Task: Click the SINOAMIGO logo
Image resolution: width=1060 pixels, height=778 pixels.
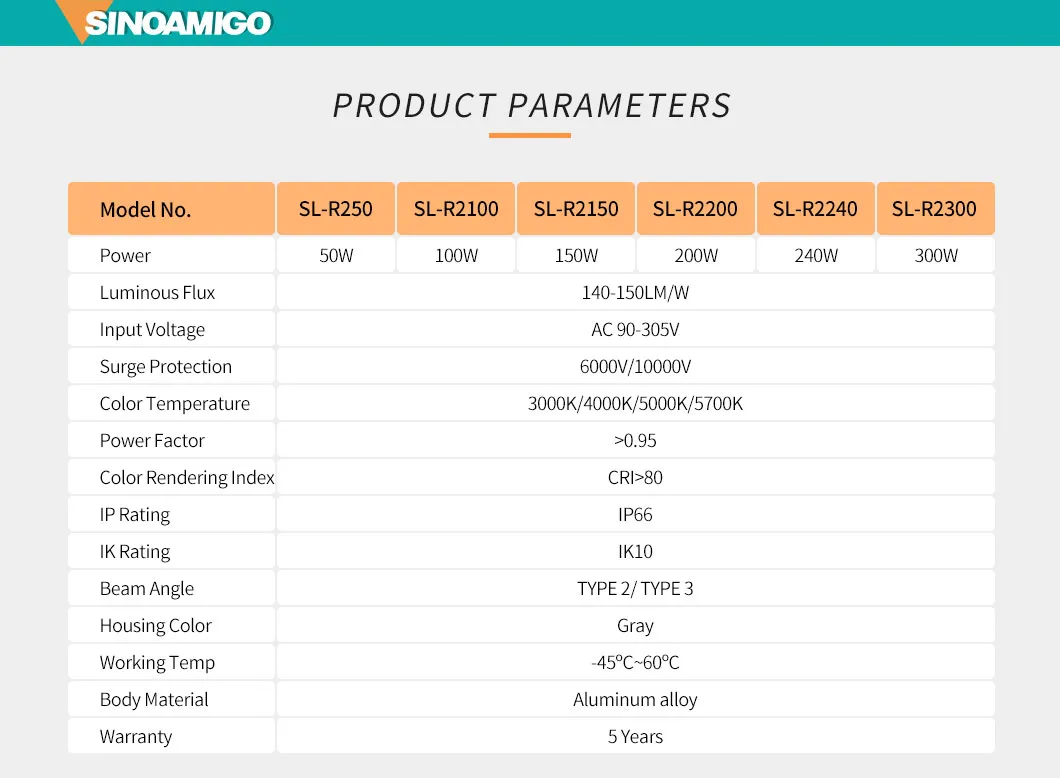Action: (177, 23)
